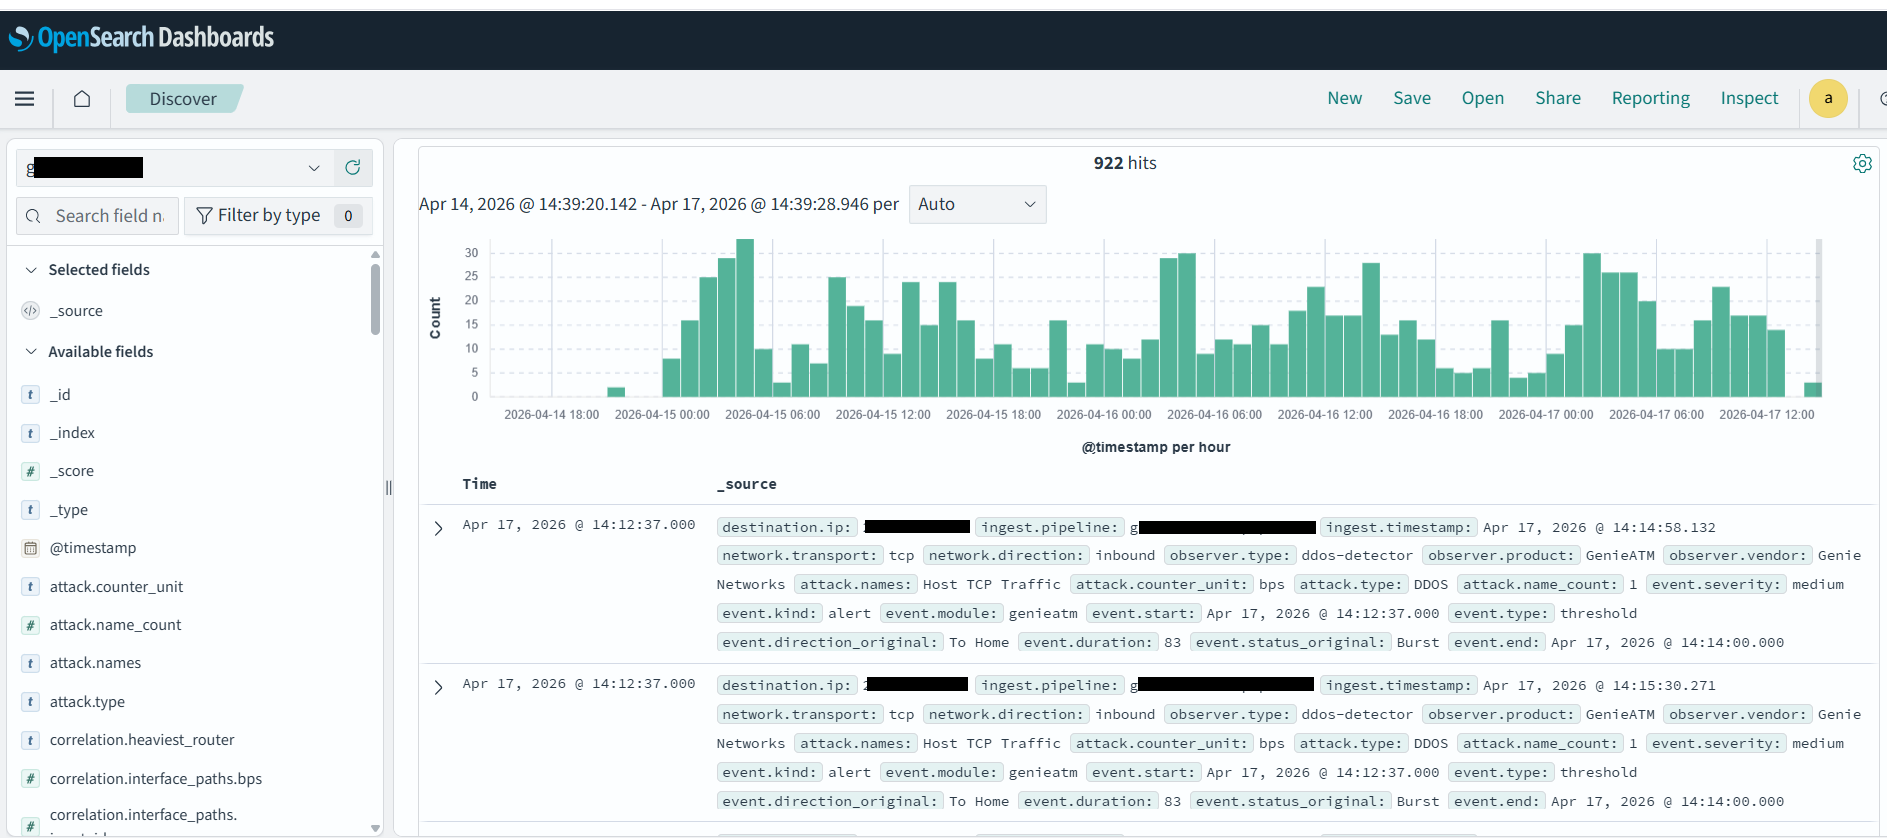The width and height of the screenshot is (1887, 838).
Task: Refresh the index pattern list
Action: [353, 168]
